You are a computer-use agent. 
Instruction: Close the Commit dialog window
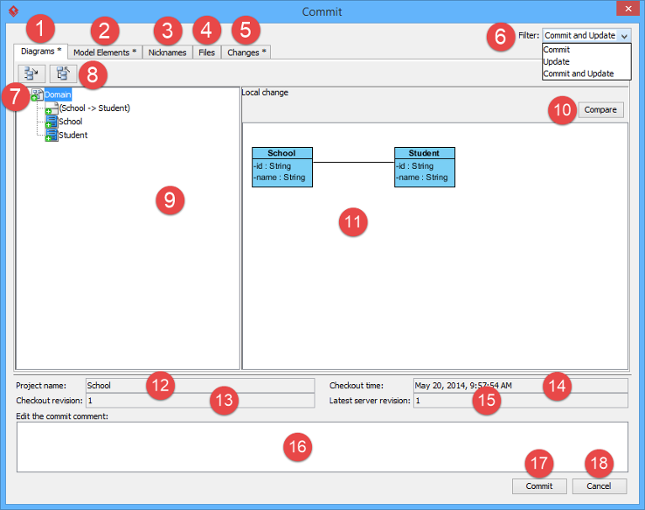628,9
